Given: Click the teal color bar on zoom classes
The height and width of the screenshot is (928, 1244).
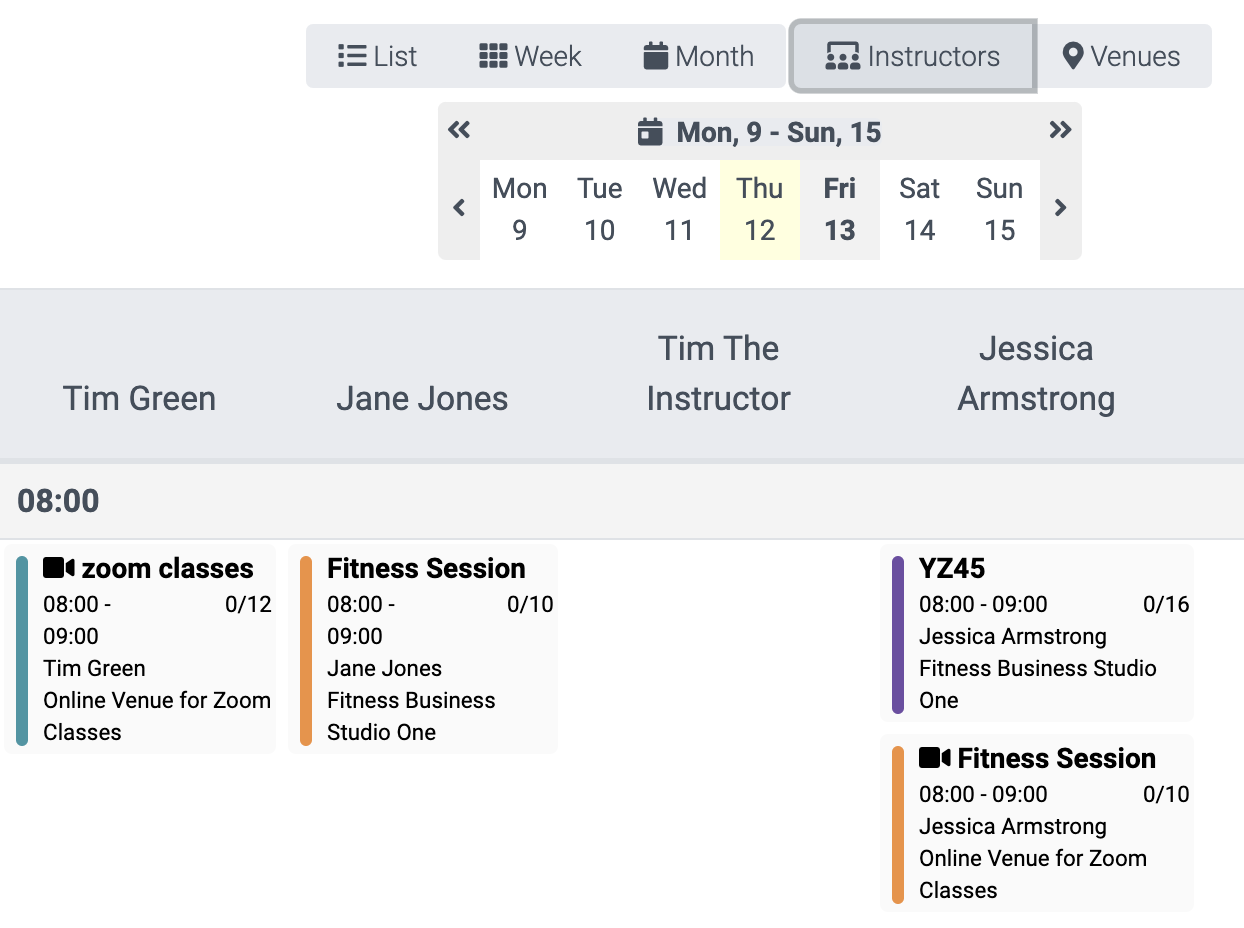Looking at the screenshot, I should 20,648.
